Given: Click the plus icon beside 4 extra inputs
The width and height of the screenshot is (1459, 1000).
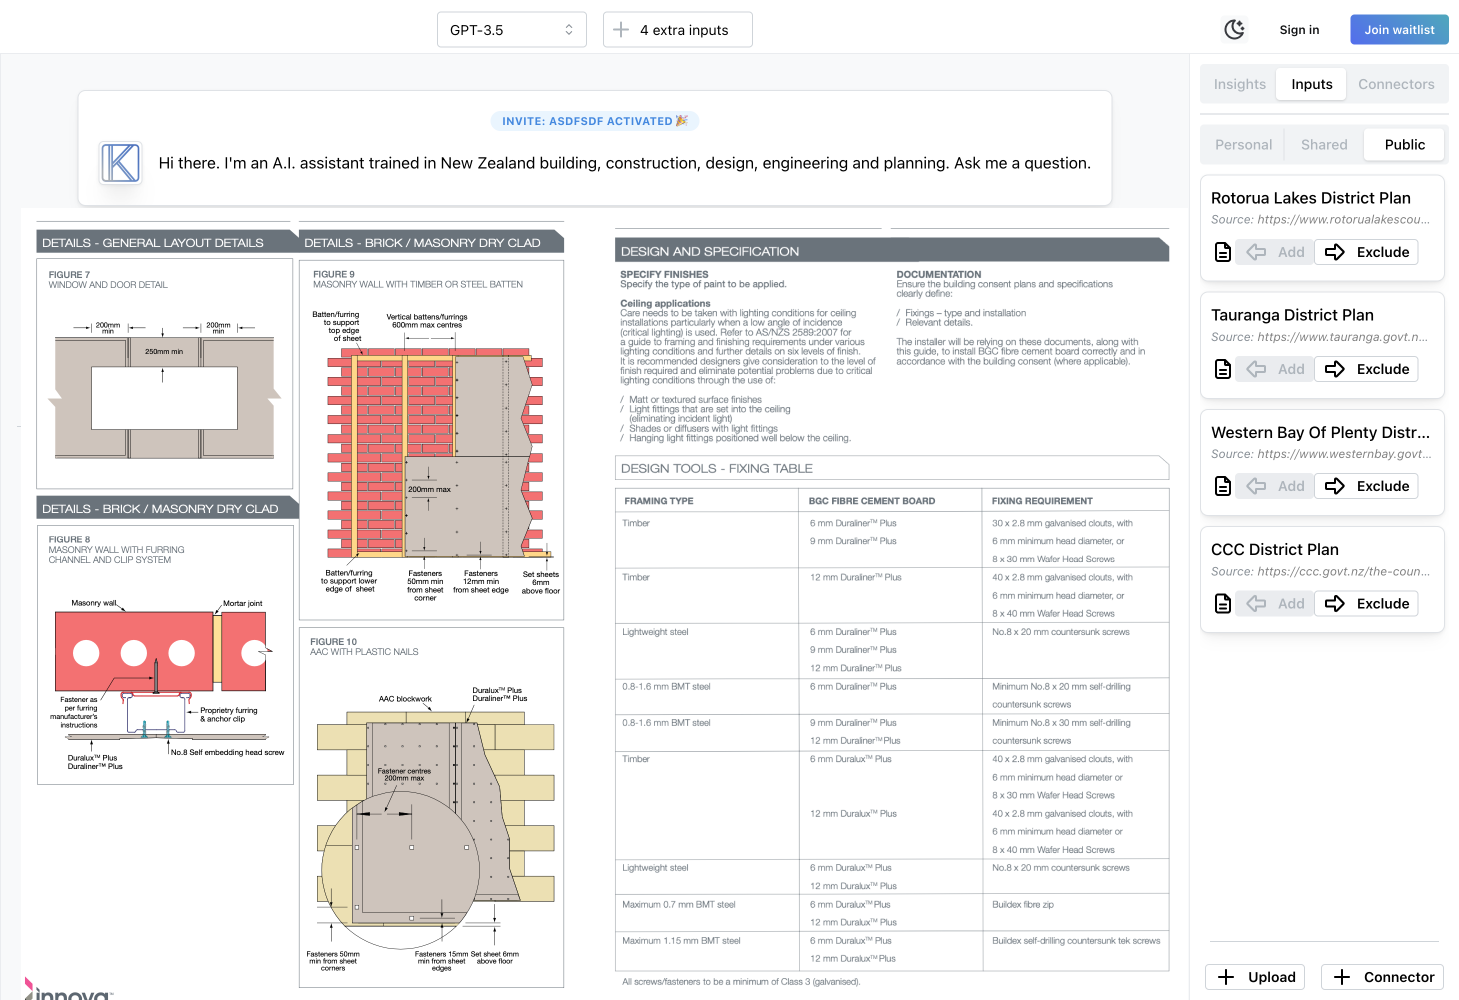Looking at the screenshot, I should pyautogui.click(x=621, y=30).
